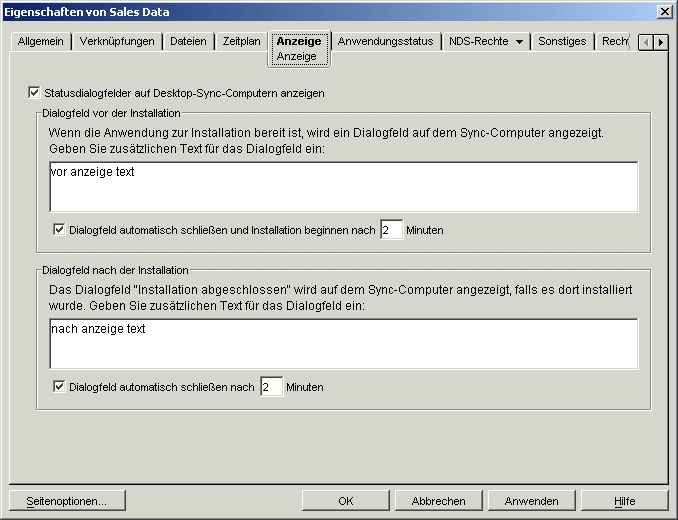The height and width of the screenshot is (520, 678).
Task: Switch to the Verknüpfungen tab
Action: click(x=117, y=41)
